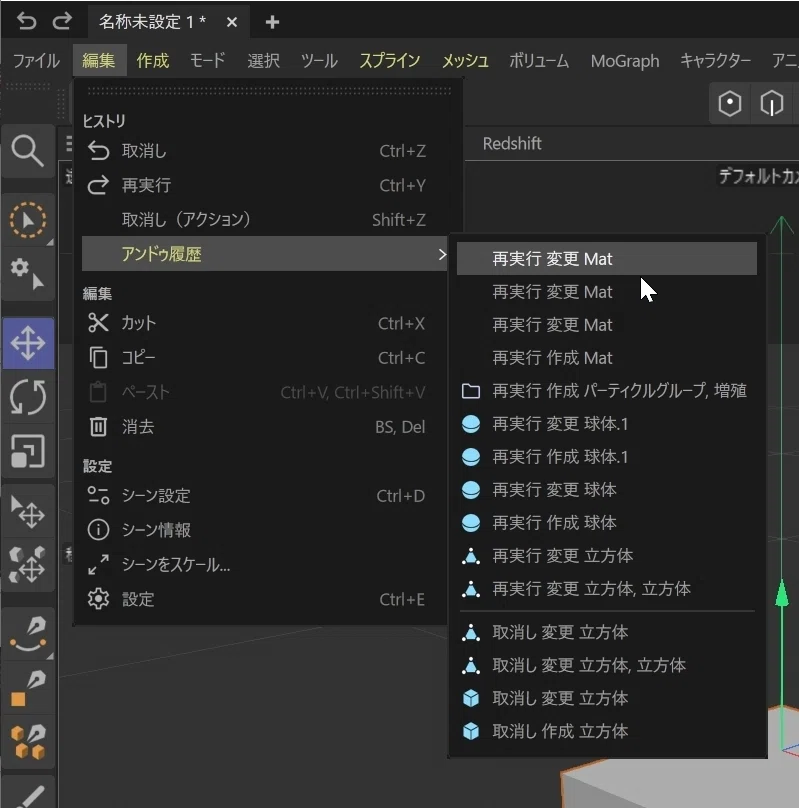This screenshot has height=808, width=799.
Task: Click the pen with orange cubes tool
Action: click(28, 742)
